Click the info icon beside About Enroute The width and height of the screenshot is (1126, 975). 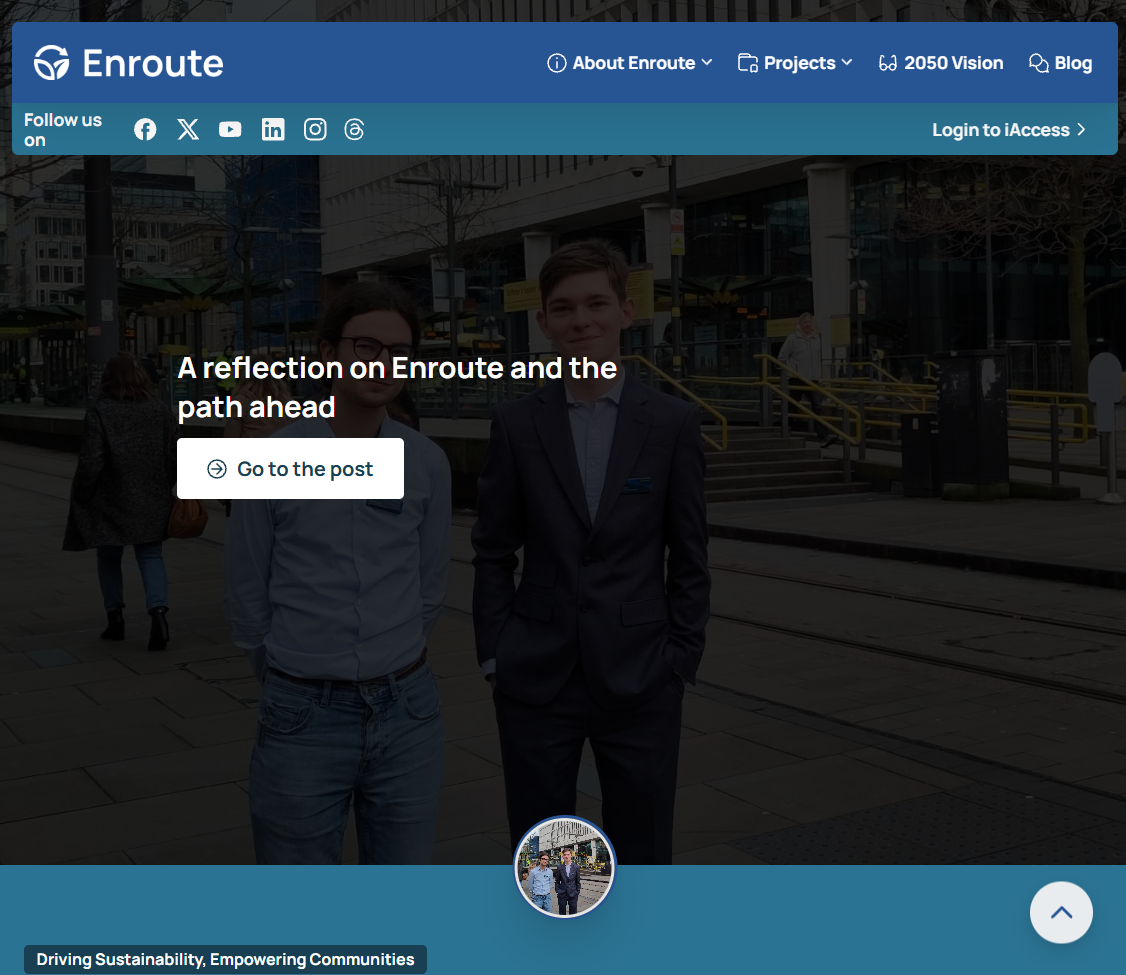click(556, 63)
